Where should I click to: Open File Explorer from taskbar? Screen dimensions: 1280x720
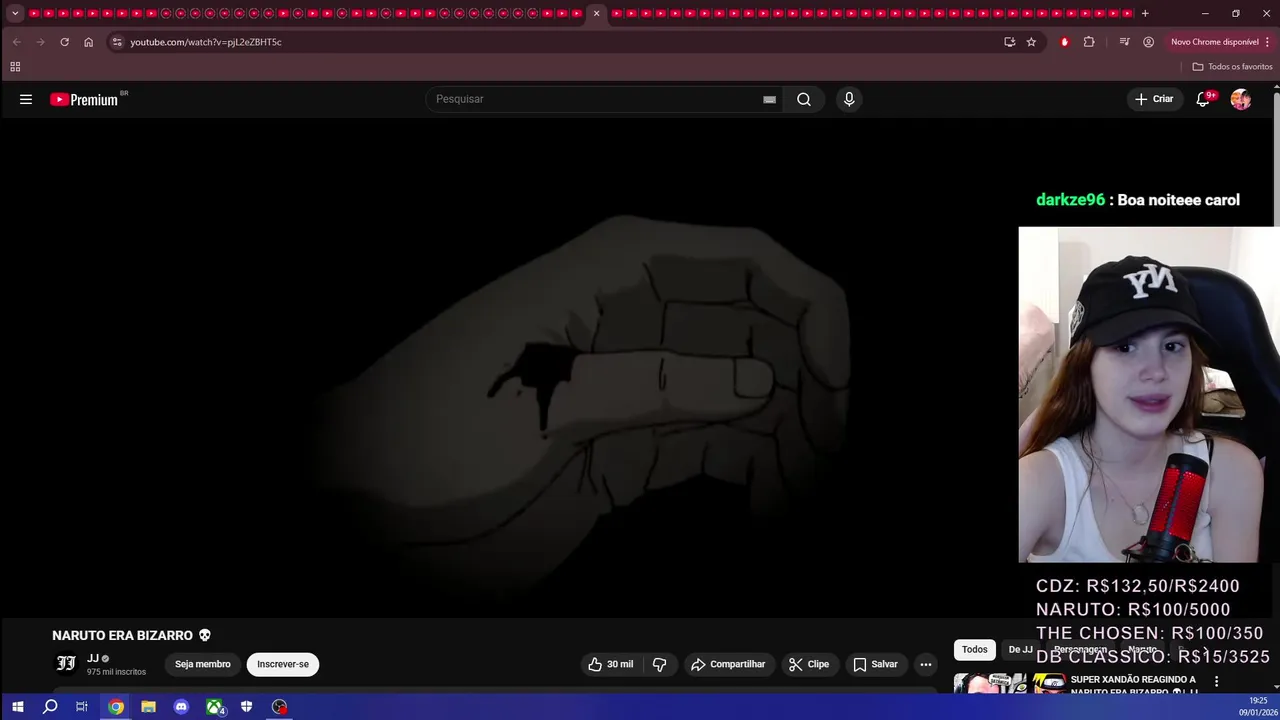(148, 707)
